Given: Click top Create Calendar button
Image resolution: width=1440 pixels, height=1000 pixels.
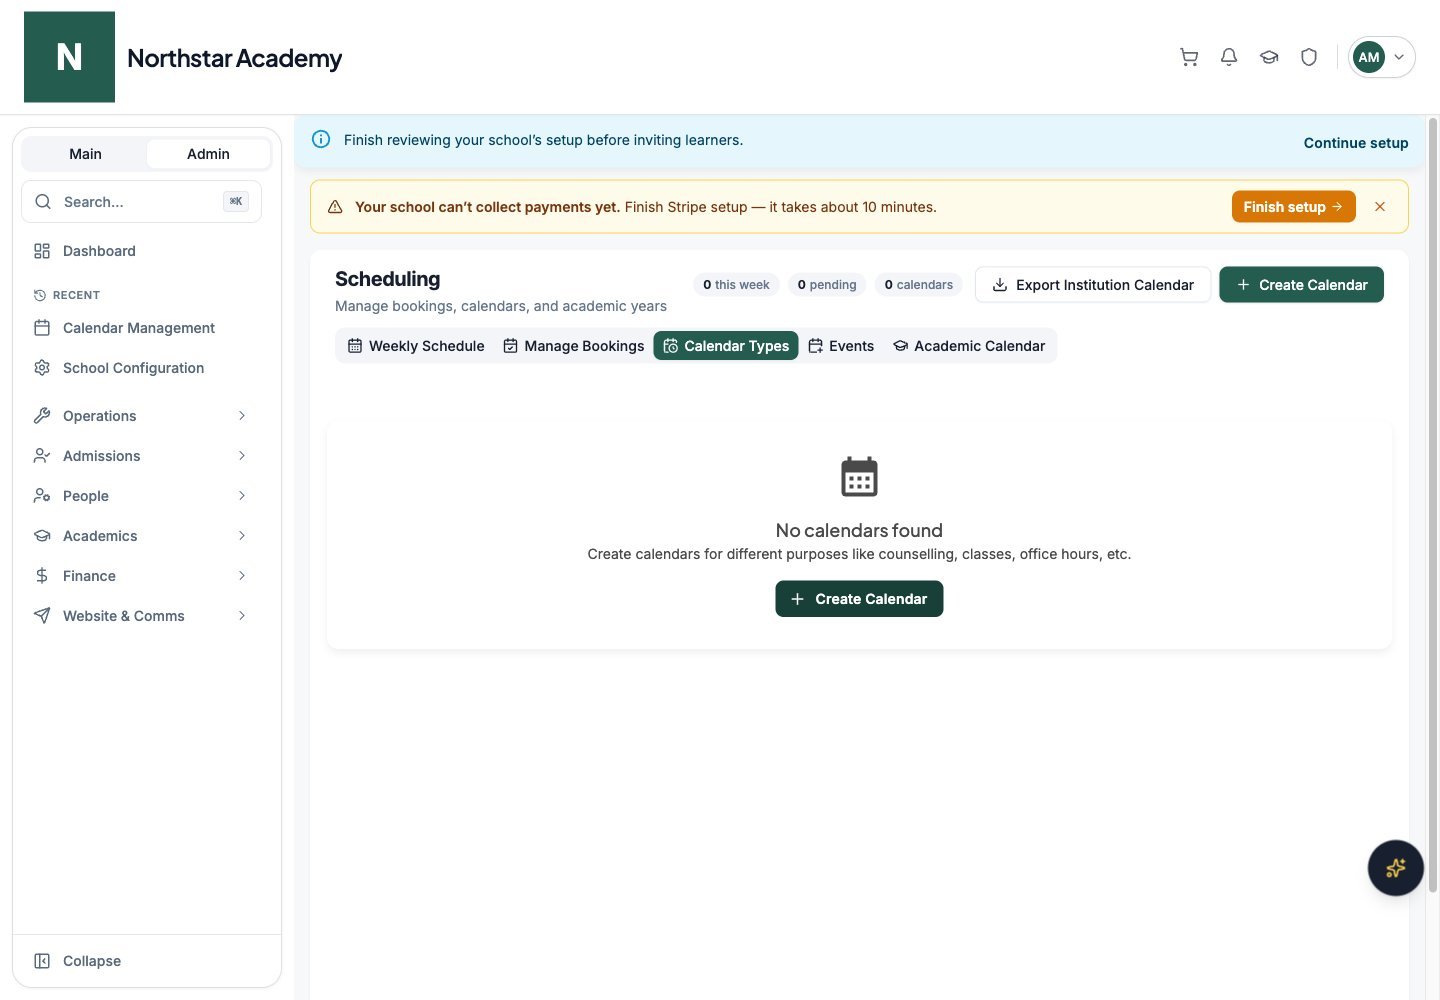Looking at the screenshot, I should pos(1301,285).
